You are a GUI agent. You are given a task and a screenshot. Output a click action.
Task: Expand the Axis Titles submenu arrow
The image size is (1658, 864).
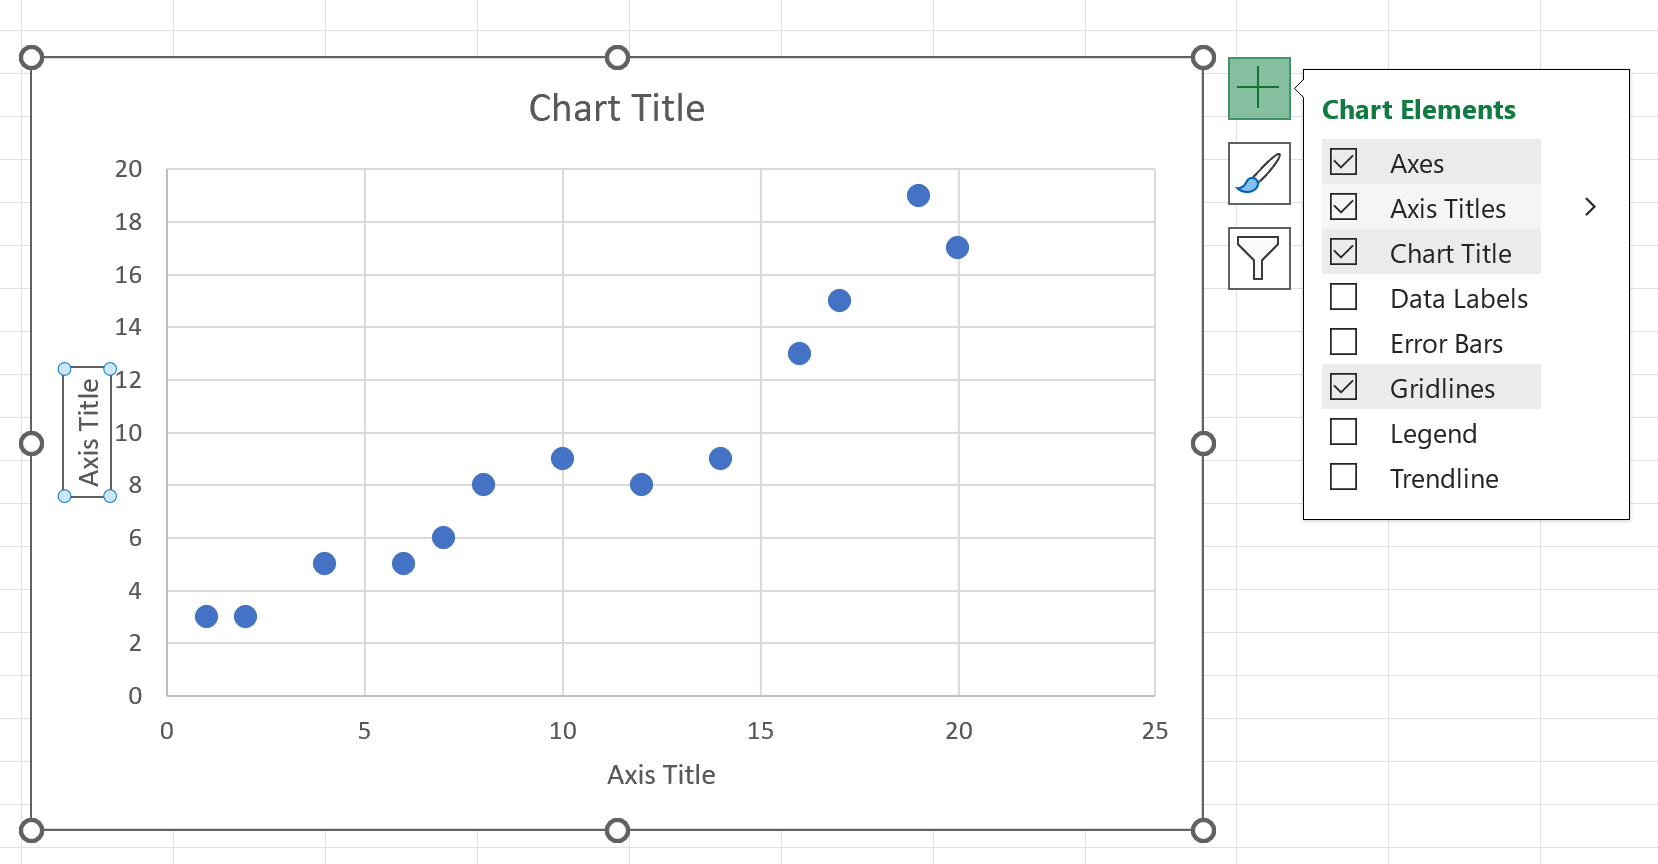click(1590, 206)
